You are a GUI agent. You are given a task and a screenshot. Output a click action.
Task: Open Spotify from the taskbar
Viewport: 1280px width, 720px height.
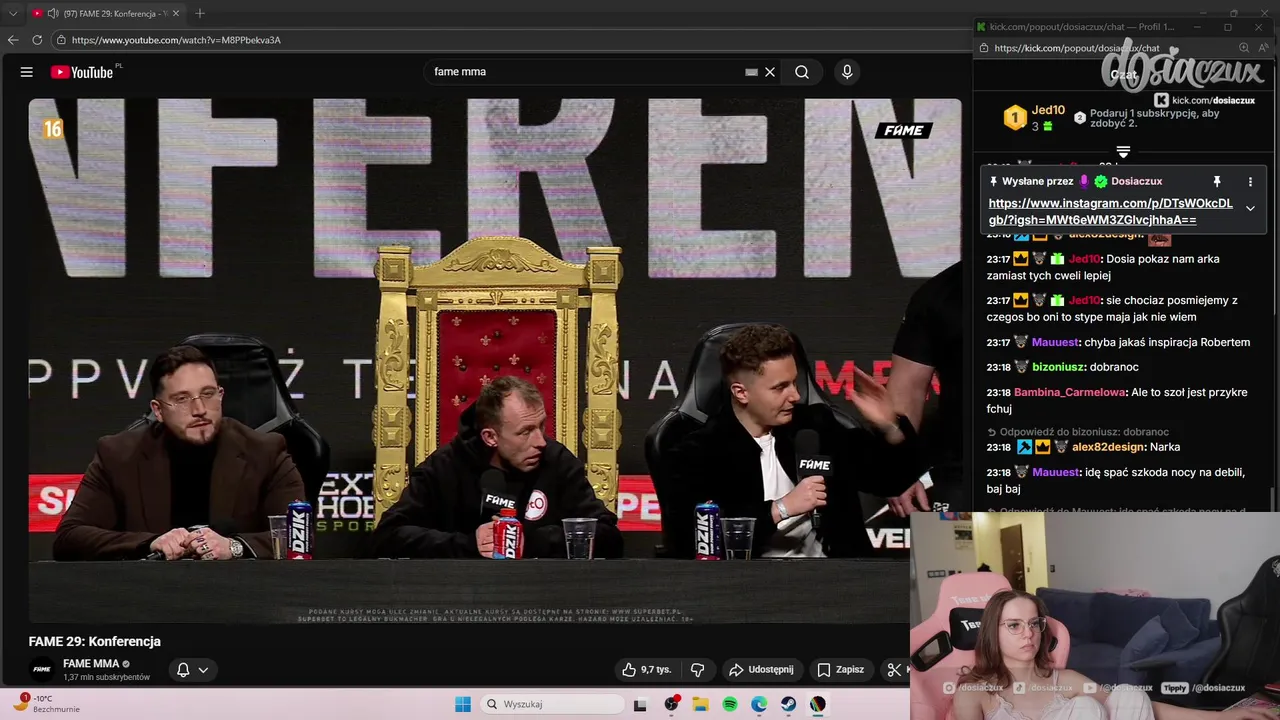(730, 704)
